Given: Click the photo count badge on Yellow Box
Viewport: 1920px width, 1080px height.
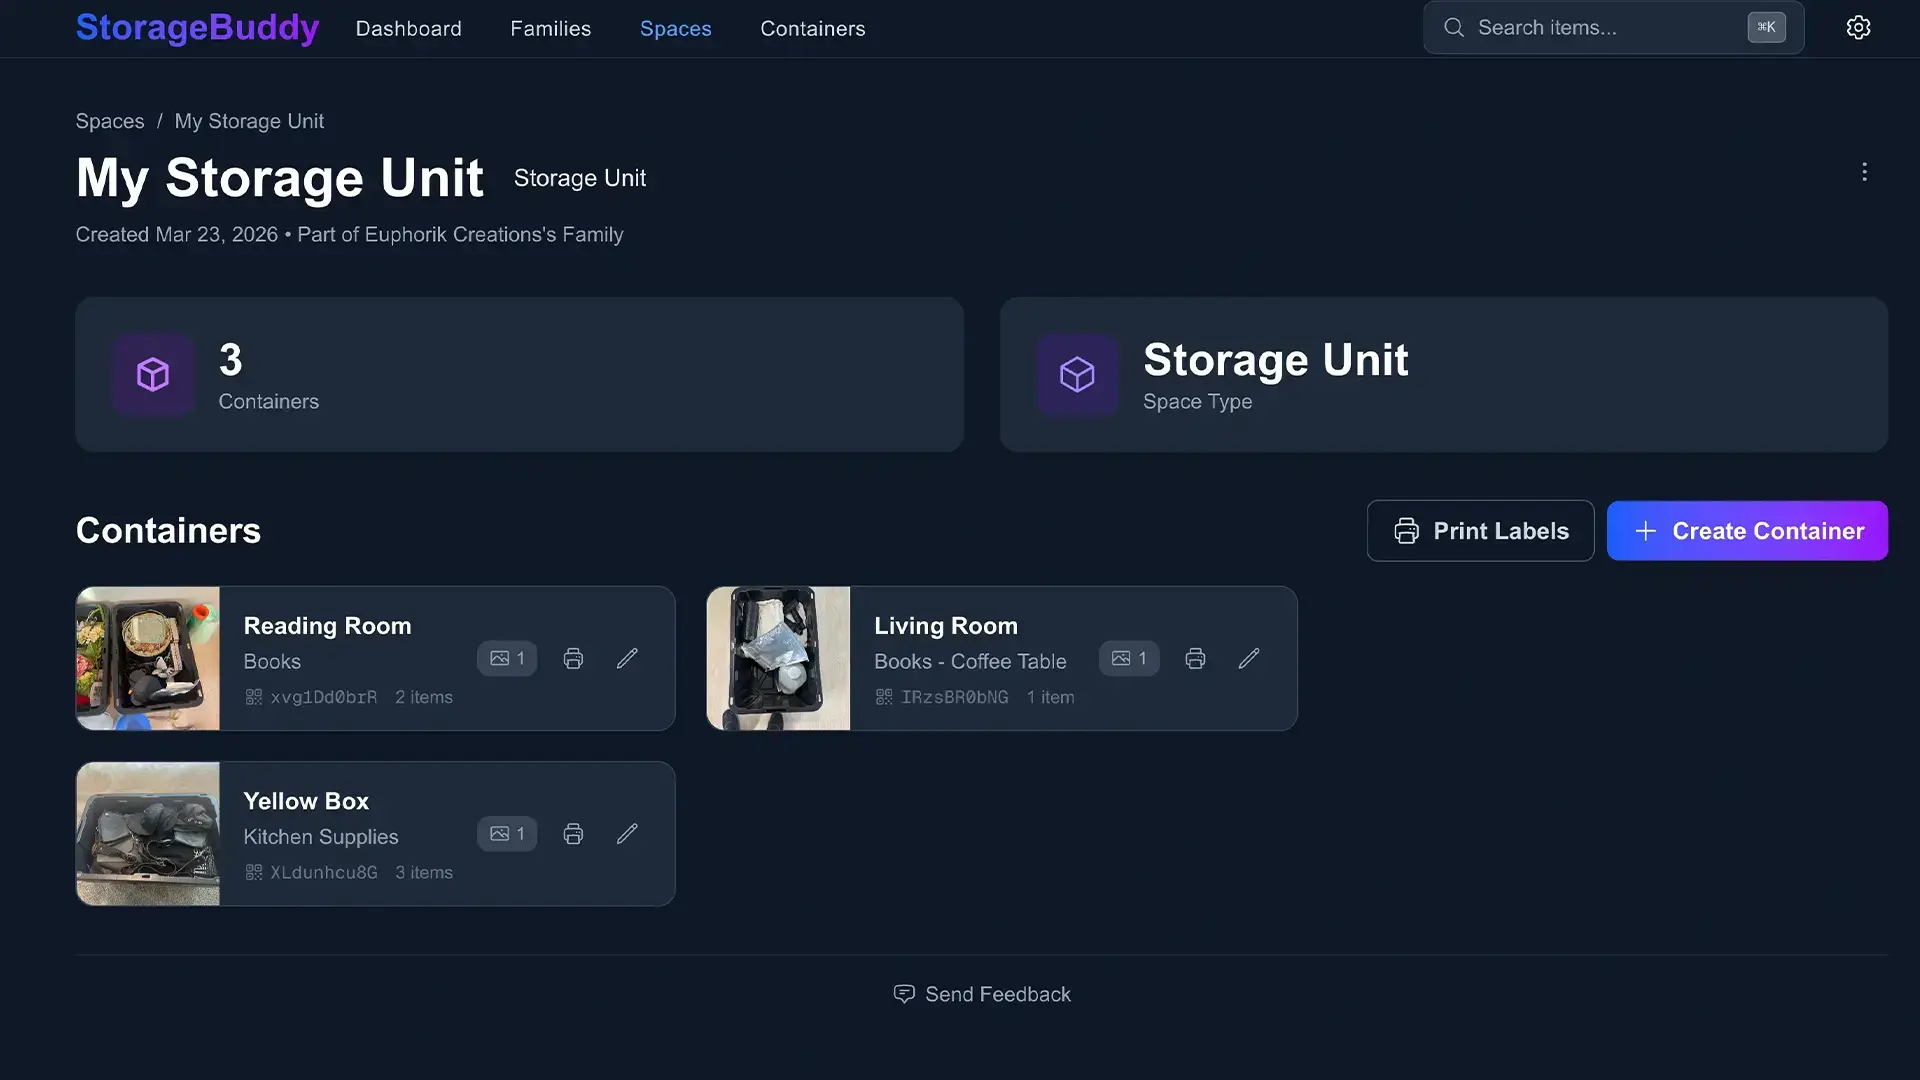Looking at the screenshot, I should (x=506, y=833).
